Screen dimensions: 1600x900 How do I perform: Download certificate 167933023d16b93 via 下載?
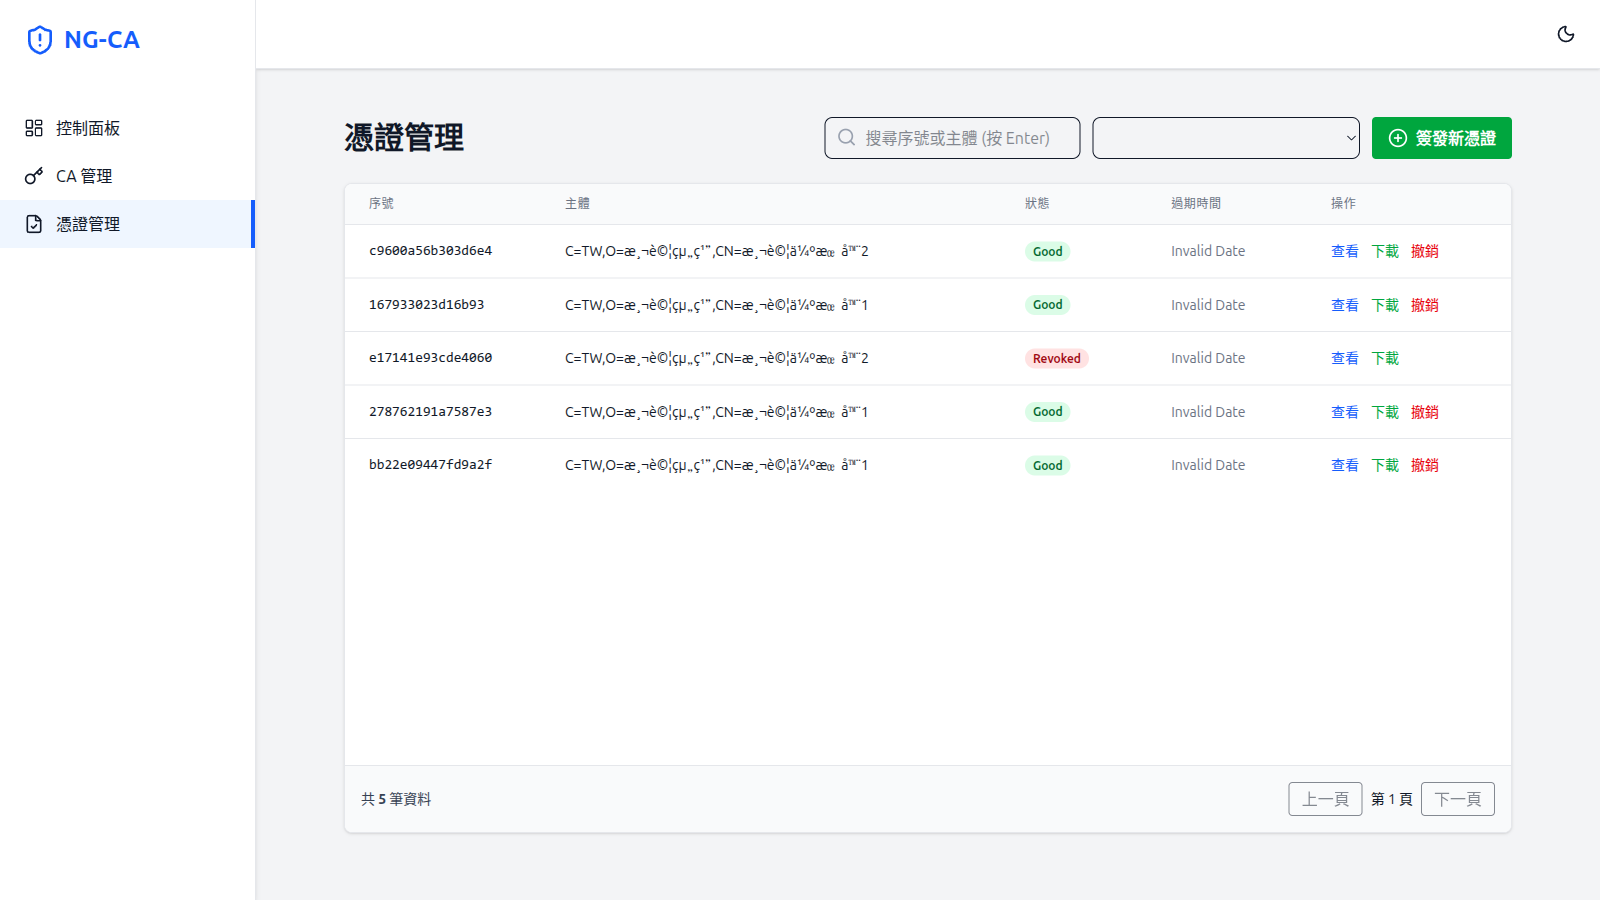1385,305
